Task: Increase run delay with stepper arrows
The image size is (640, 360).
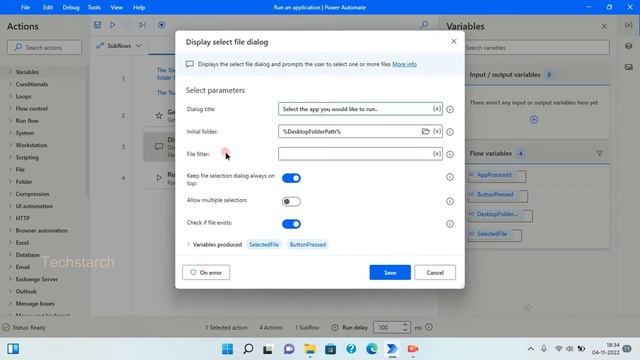Action: 405,325
